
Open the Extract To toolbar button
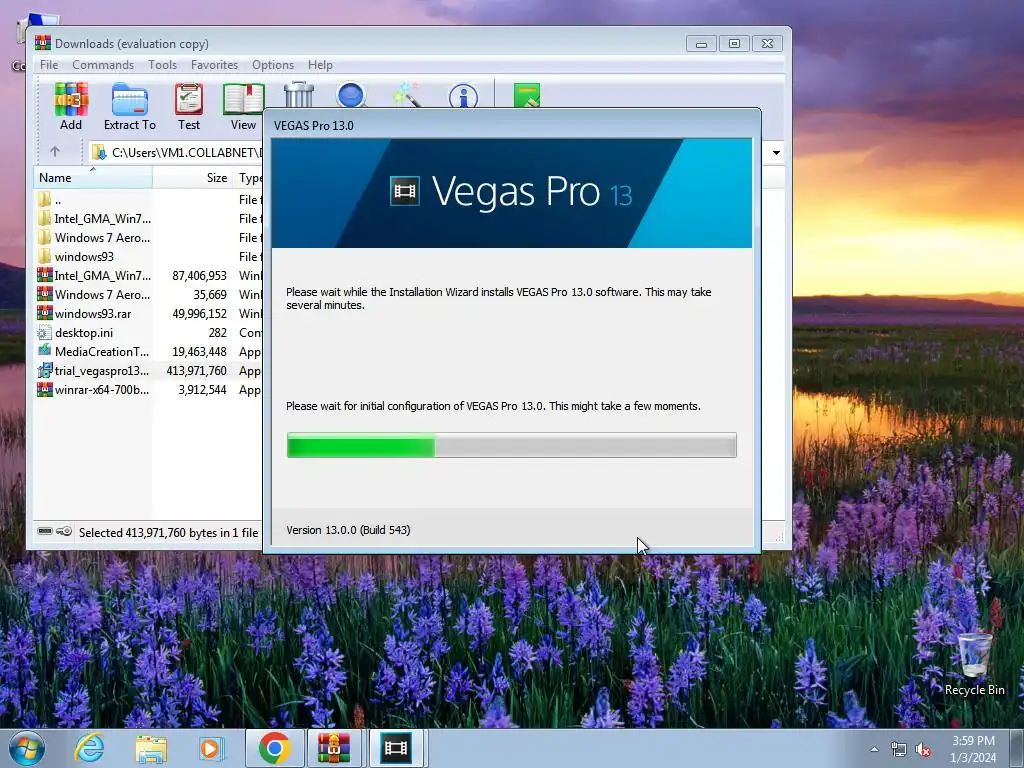coord(129,106)
